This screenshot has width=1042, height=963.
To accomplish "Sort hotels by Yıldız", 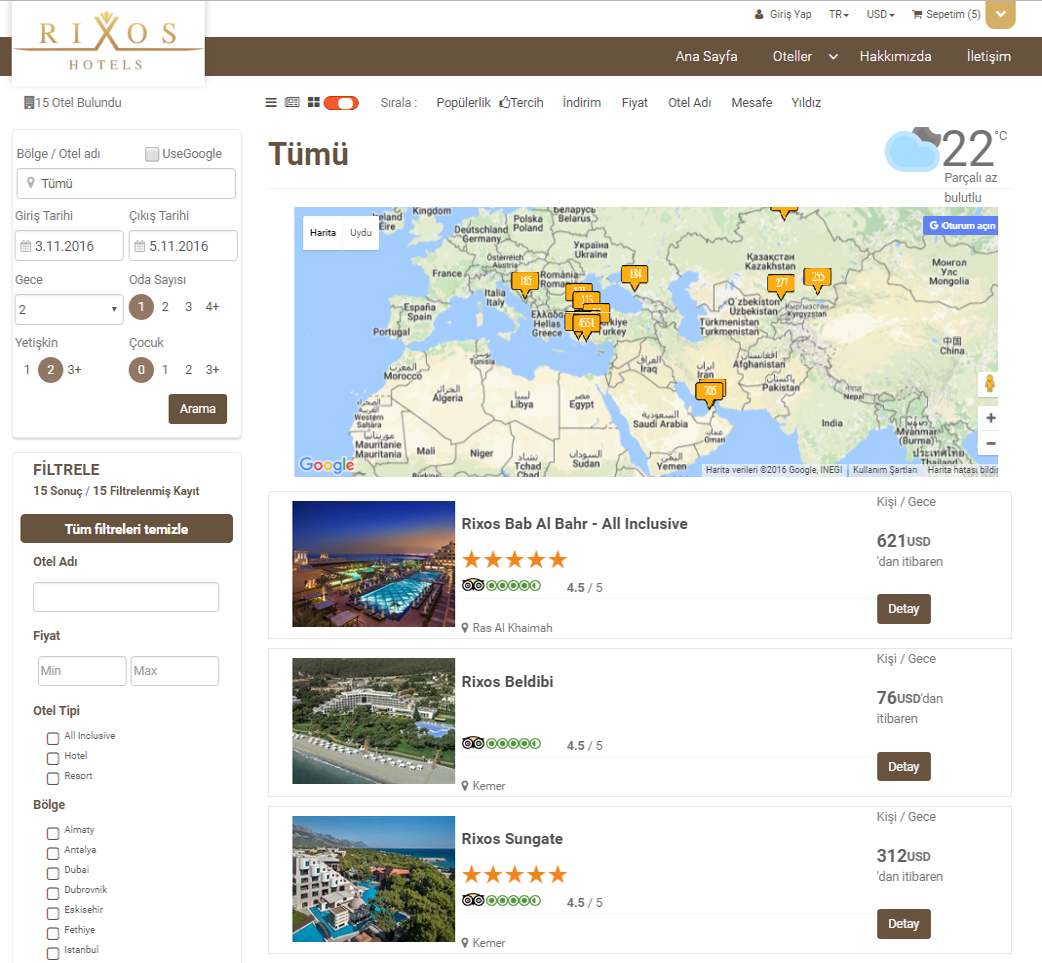I will coord(806,102).
